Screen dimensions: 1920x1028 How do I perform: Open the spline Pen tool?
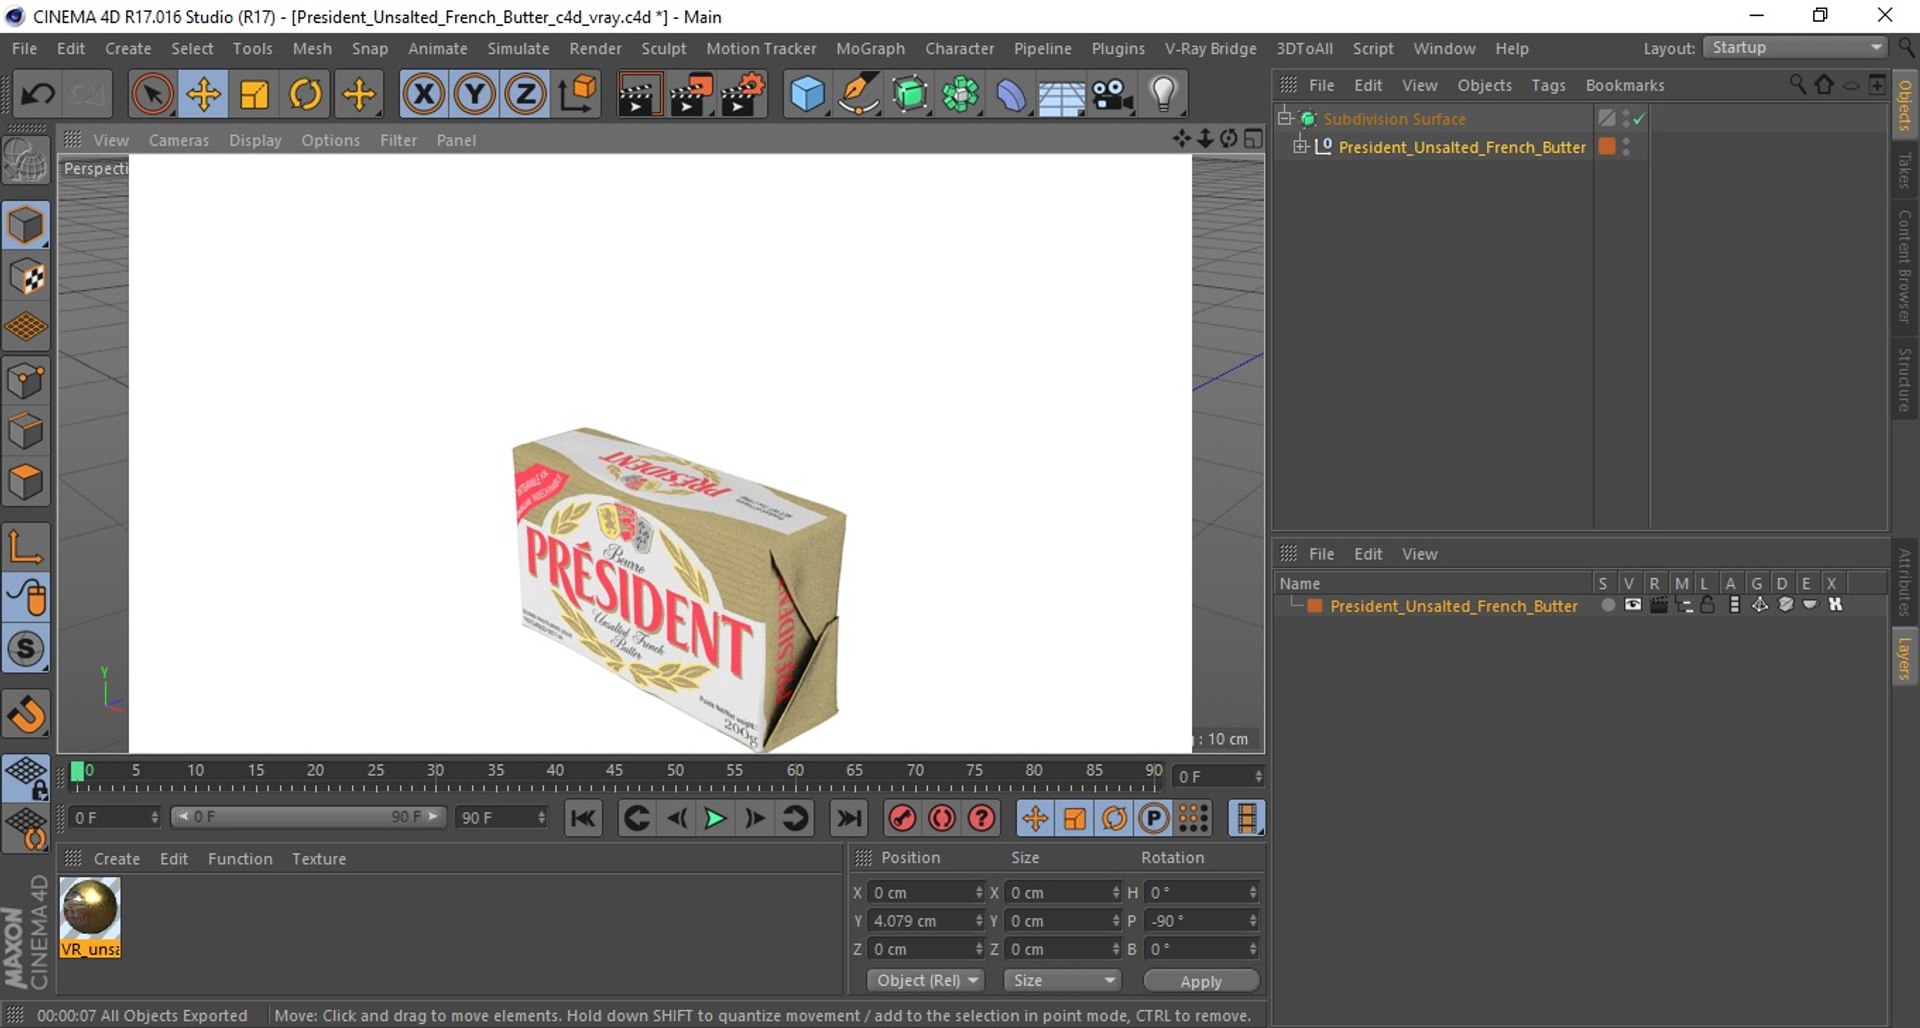858,95
